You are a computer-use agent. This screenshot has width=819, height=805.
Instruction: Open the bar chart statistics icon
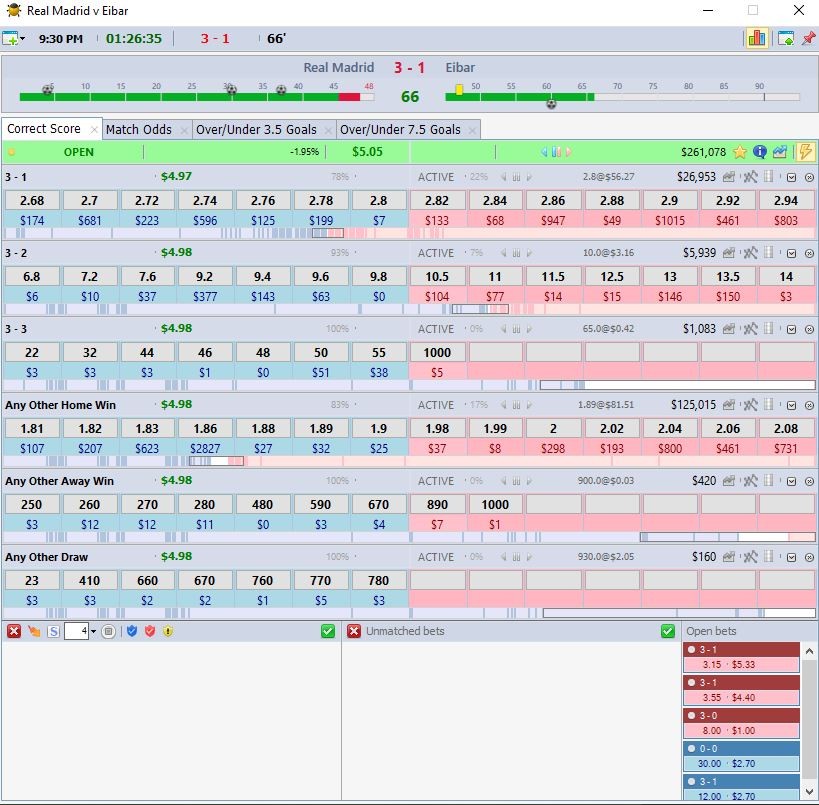pos(756,38)
